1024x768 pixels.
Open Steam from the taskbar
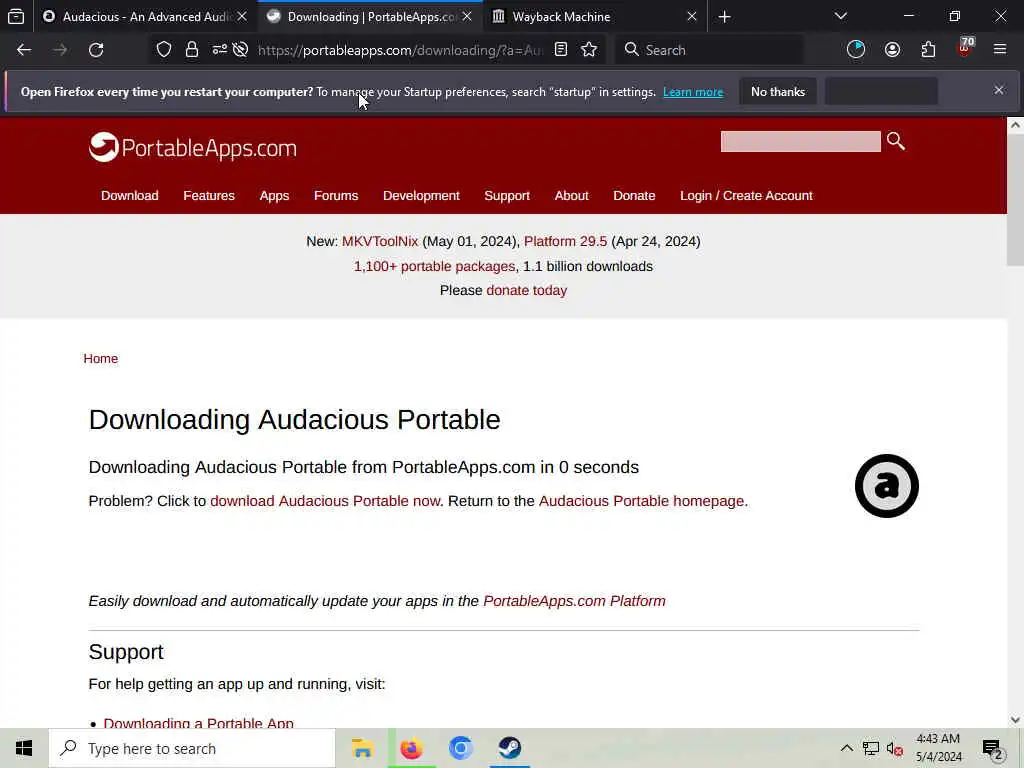coord(509,748)
